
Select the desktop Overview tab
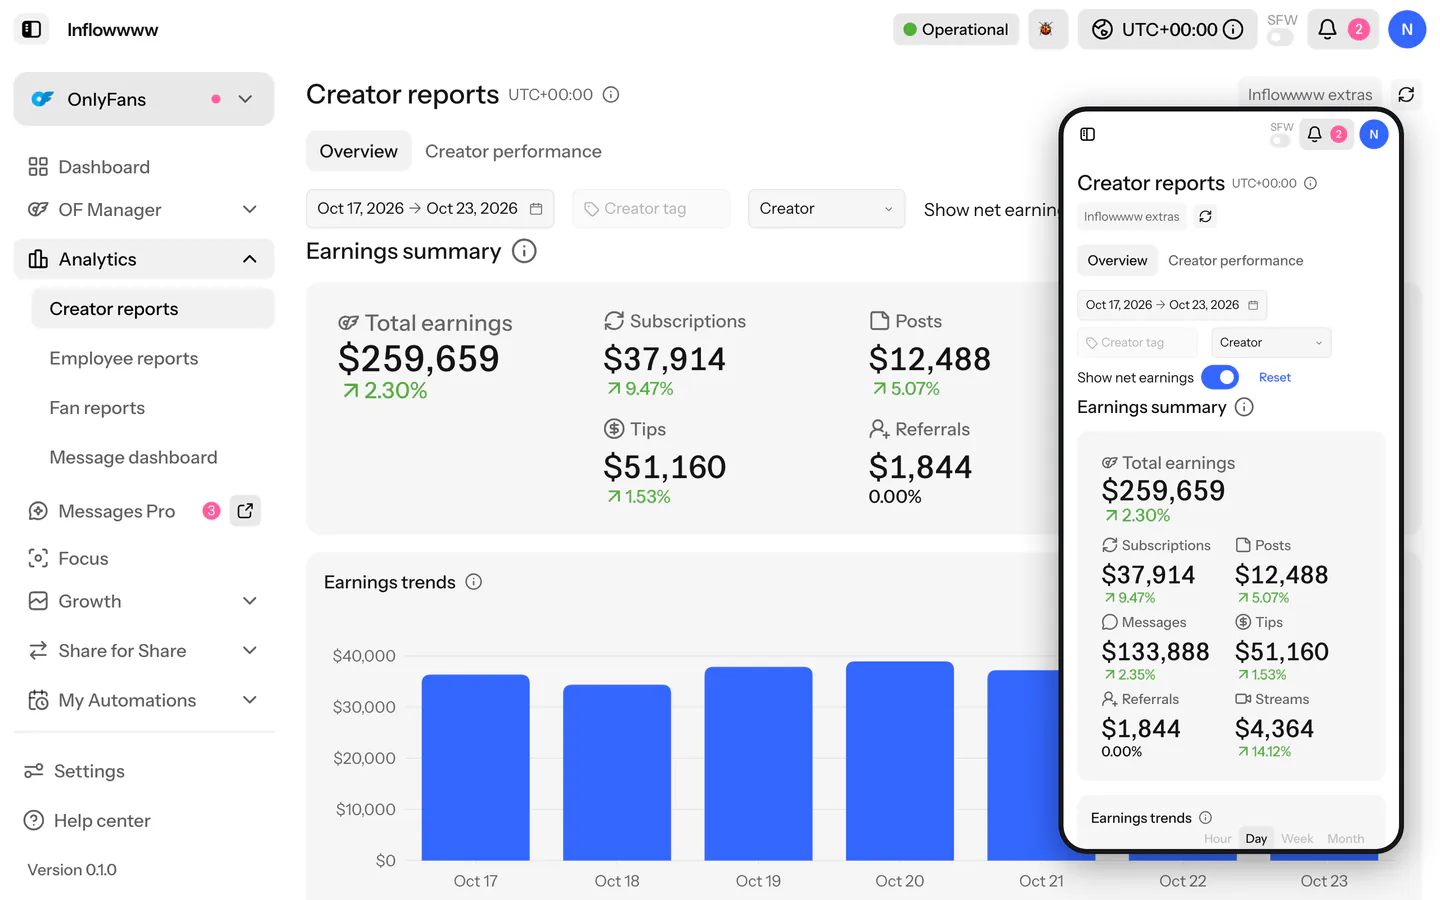358,151
